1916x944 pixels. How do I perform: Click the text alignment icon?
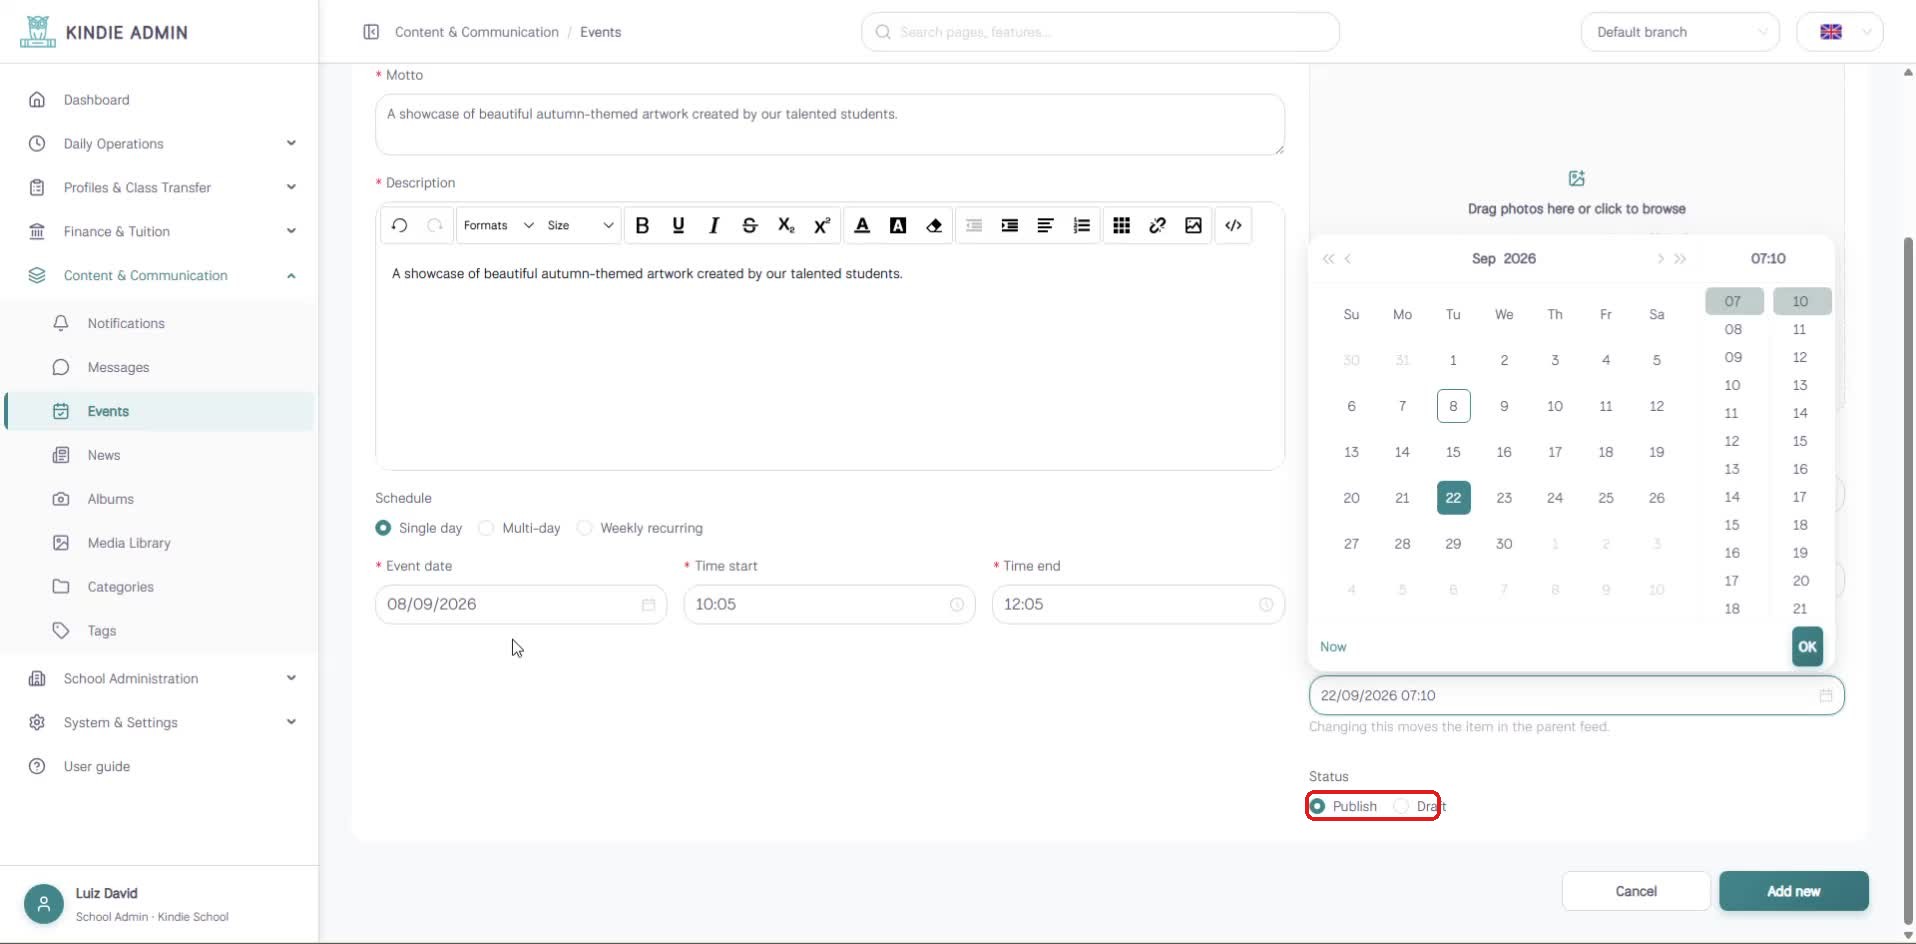[x=1046, y=226]
